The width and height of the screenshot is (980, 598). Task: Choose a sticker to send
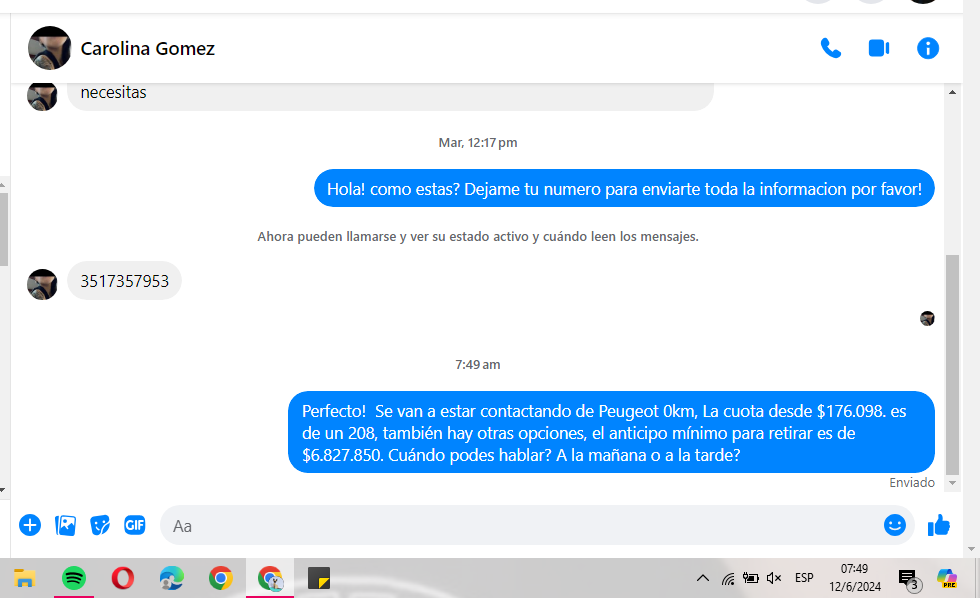[x=100, y=526]
